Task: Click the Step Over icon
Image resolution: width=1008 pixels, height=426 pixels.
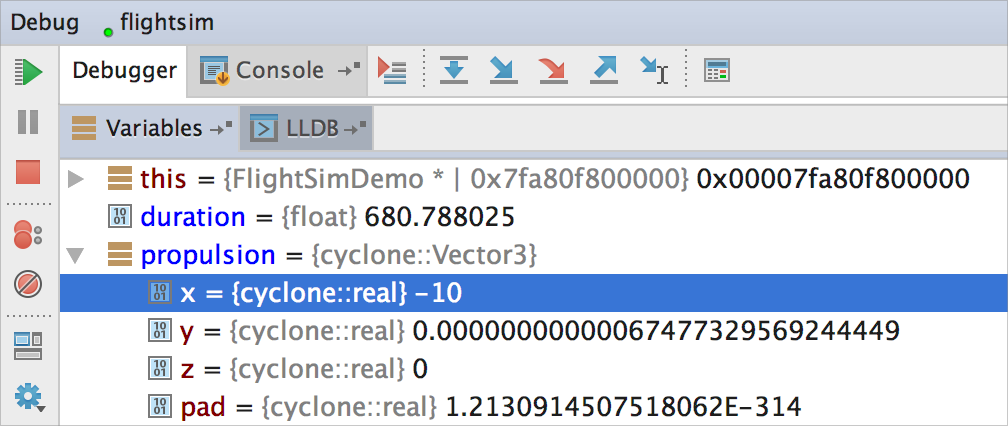Action: pos(454,70)
